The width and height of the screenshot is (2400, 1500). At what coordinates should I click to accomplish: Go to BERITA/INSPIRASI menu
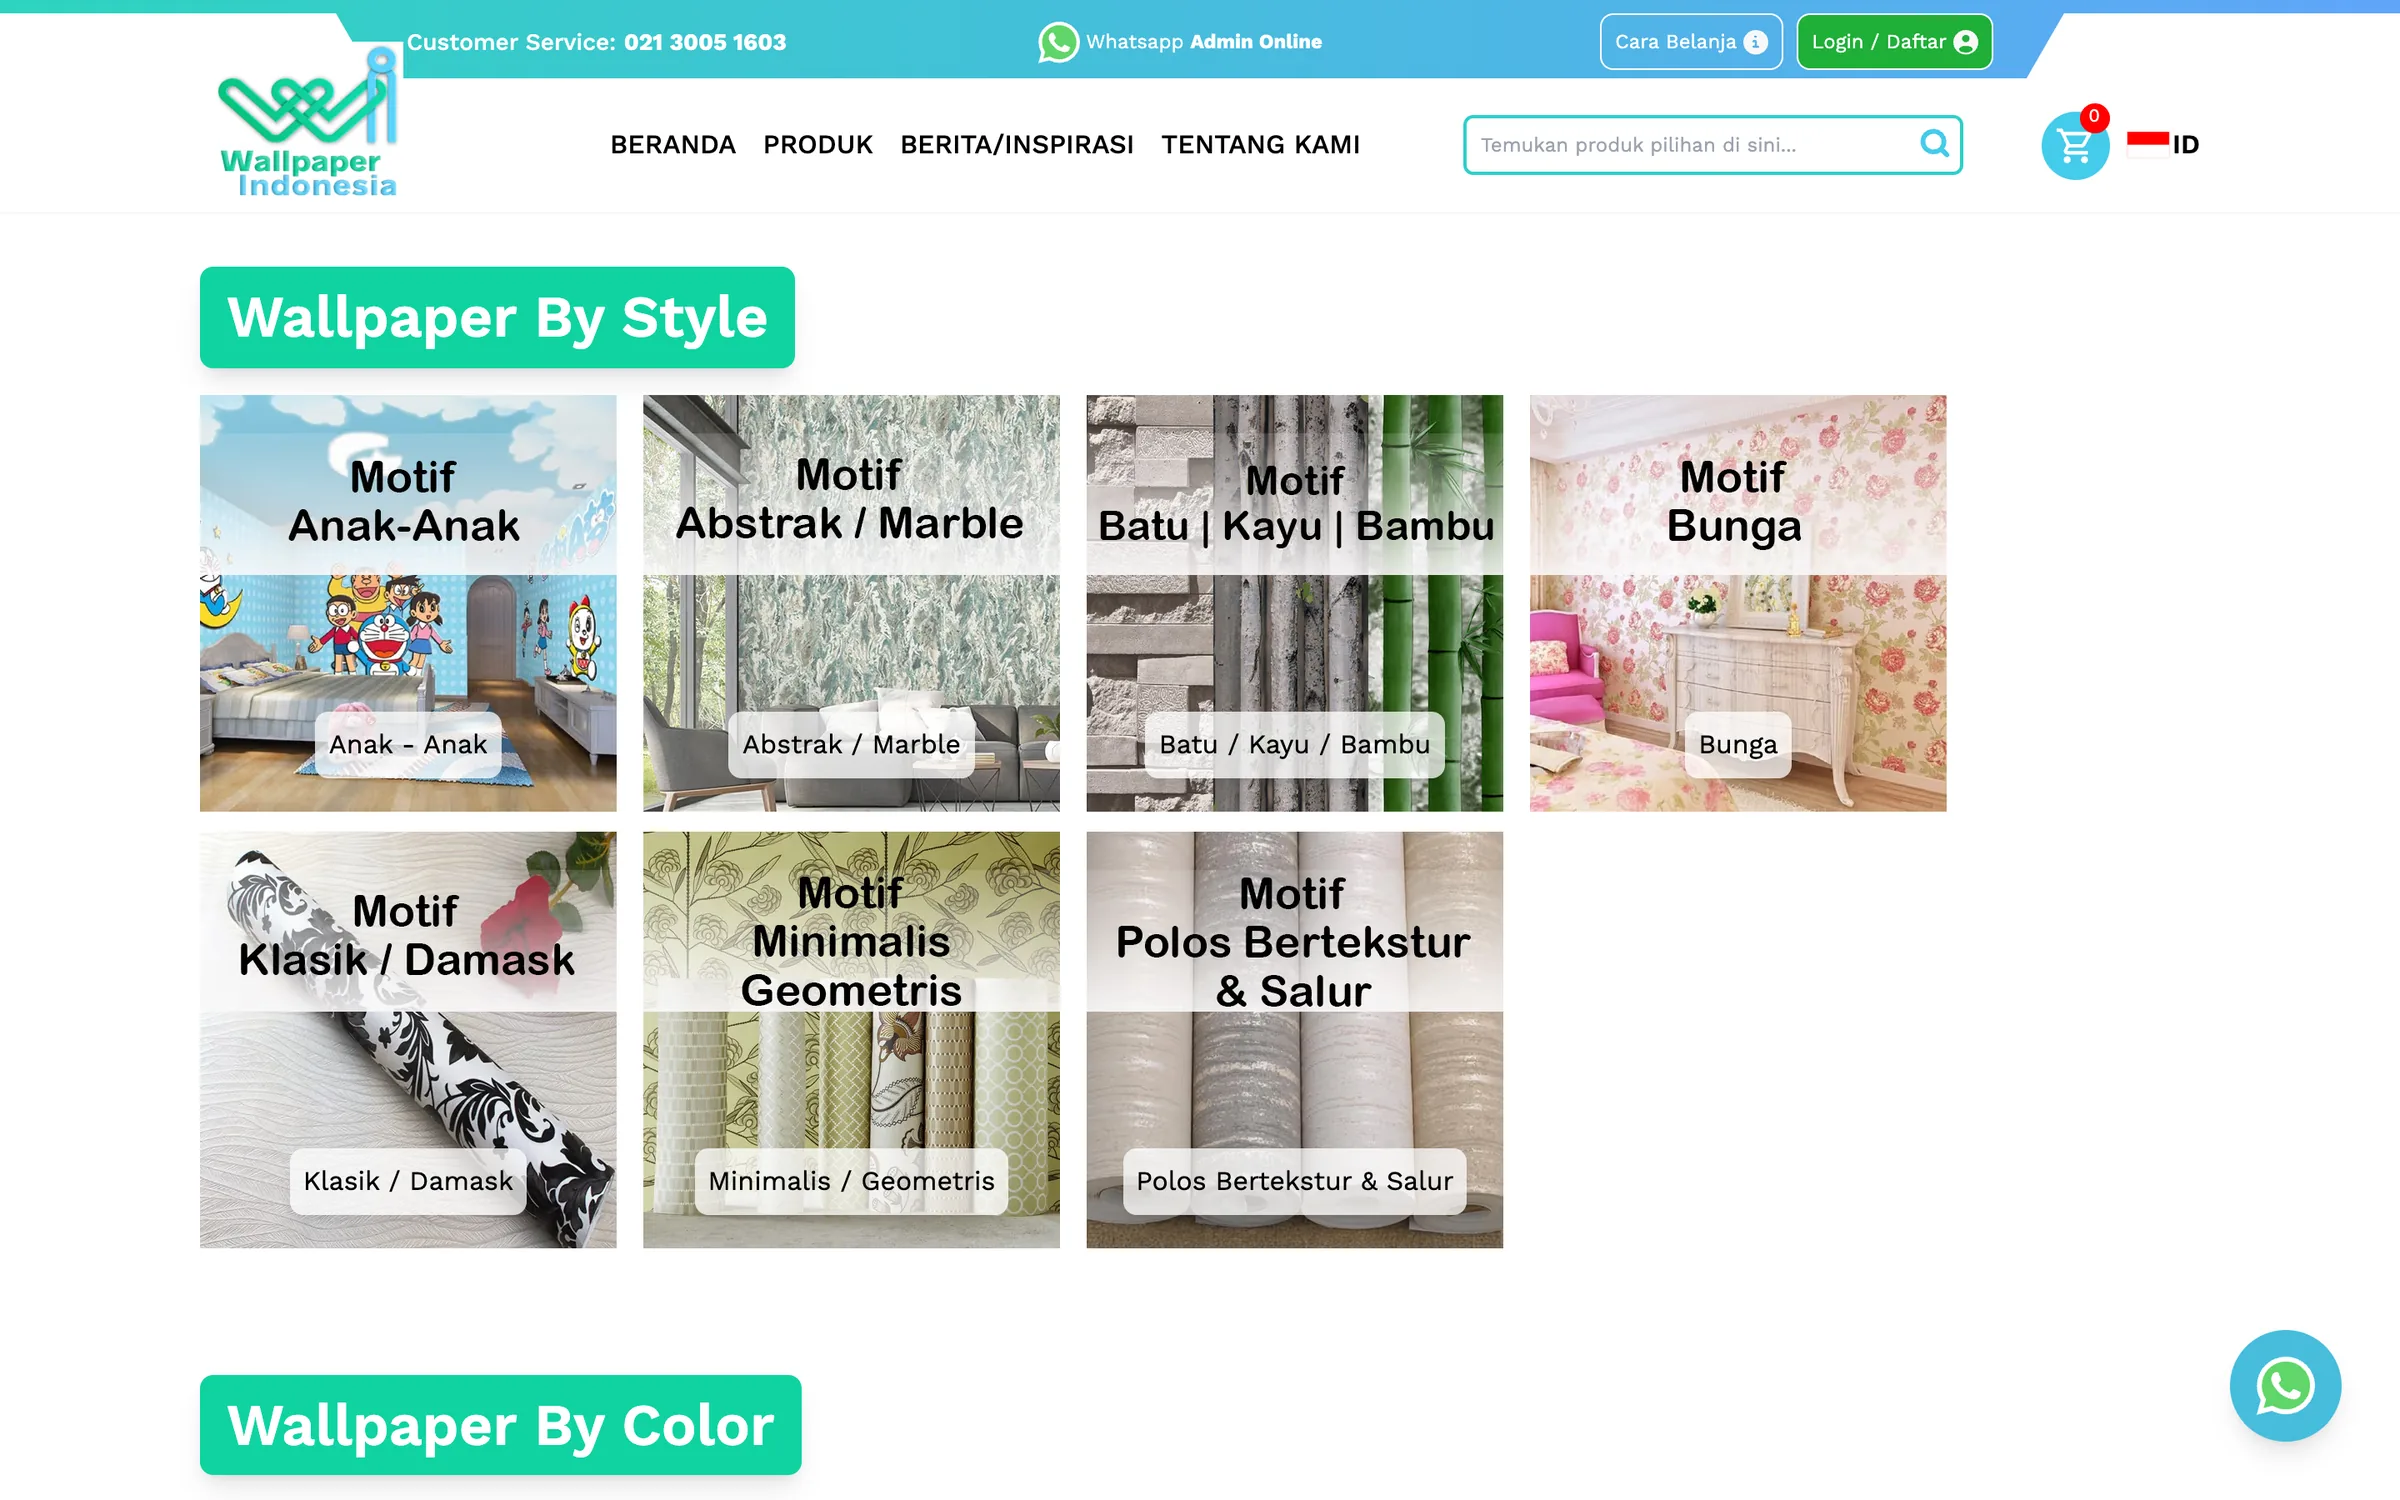[1017, 145]
